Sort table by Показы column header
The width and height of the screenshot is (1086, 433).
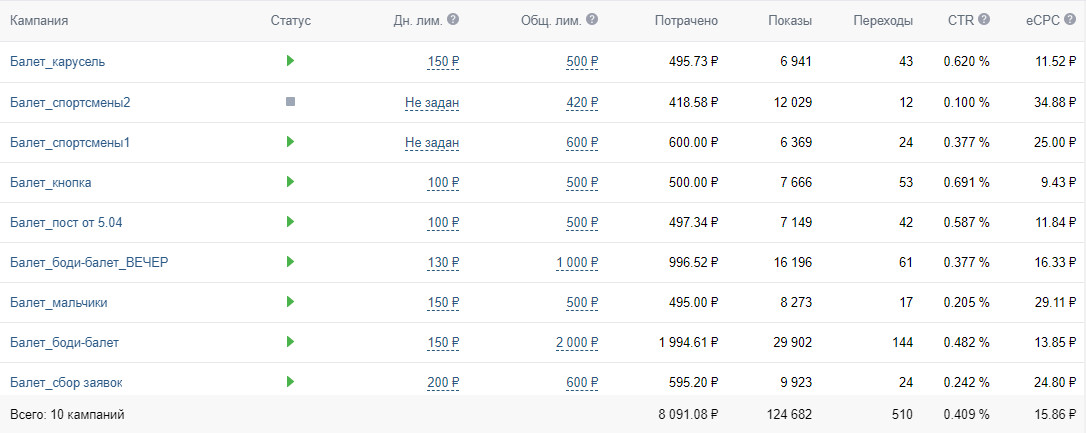coord(790,21)
